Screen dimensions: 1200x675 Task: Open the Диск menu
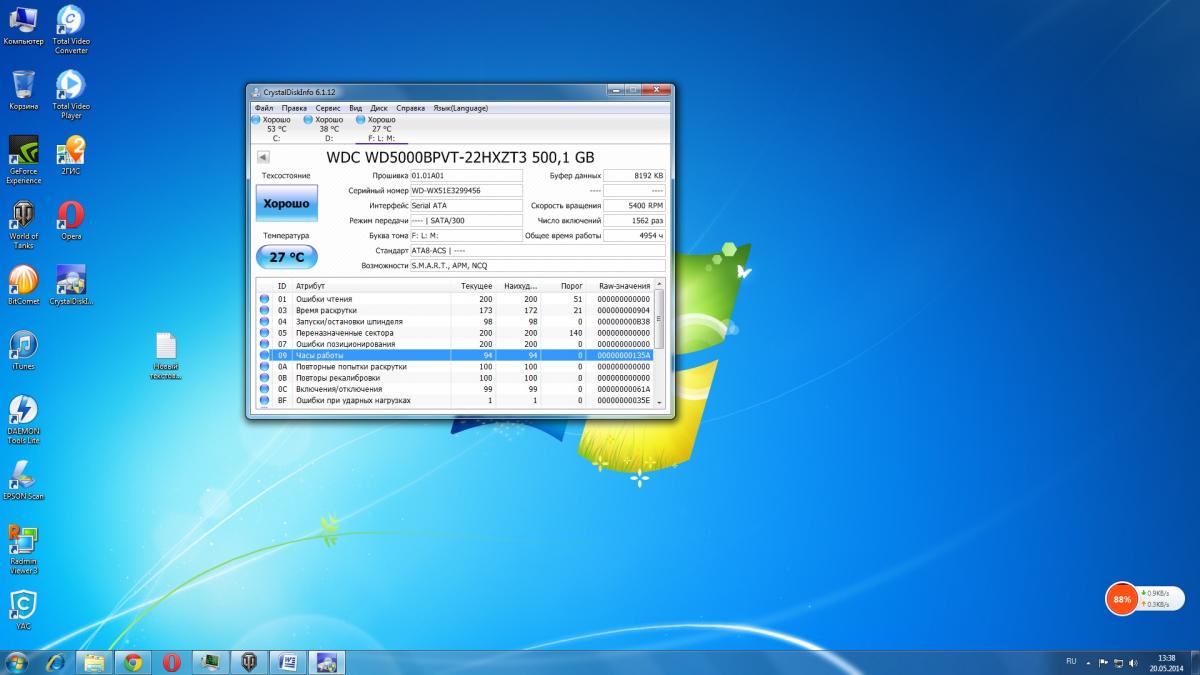pos(379,108)
